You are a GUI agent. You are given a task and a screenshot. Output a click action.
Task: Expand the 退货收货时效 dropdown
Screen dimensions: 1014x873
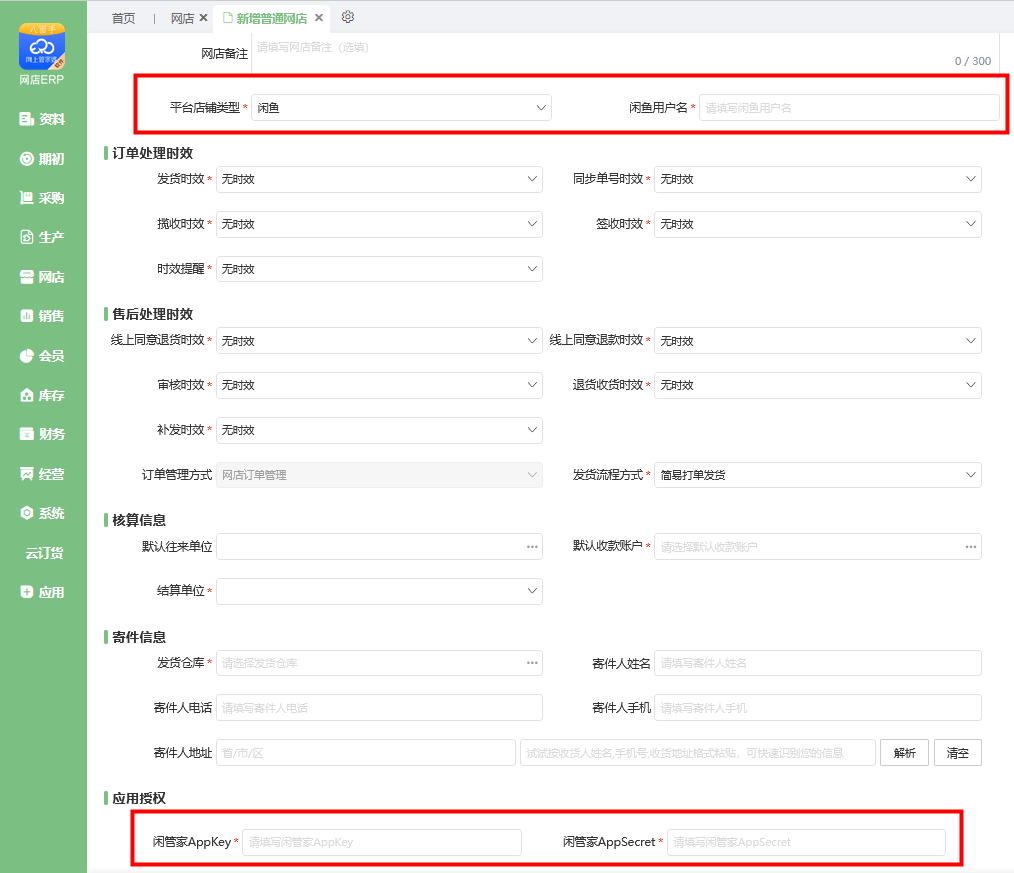(818, 385)
